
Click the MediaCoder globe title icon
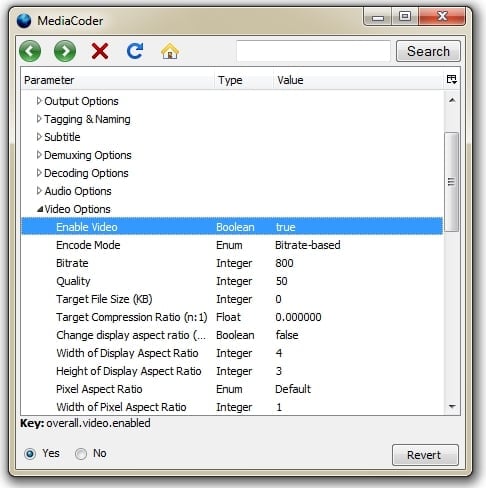point(24,21)
